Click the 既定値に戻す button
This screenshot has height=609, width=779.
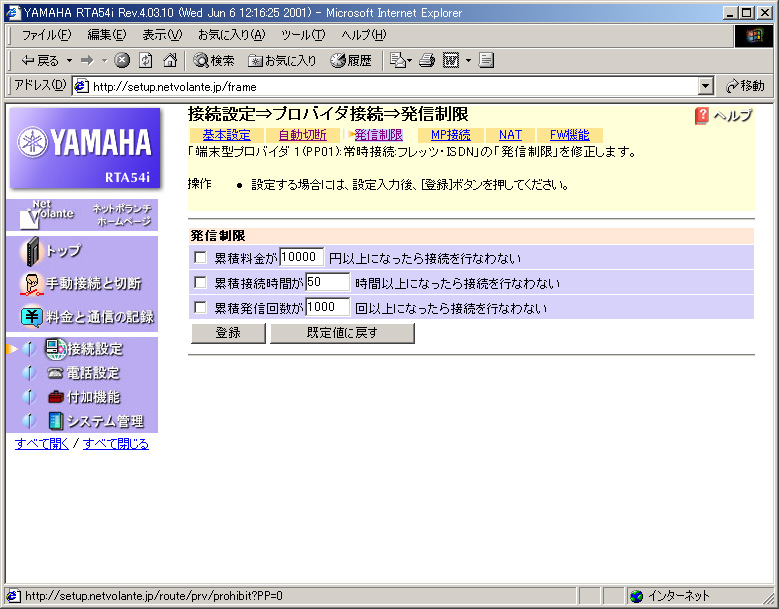pos(342,333)
